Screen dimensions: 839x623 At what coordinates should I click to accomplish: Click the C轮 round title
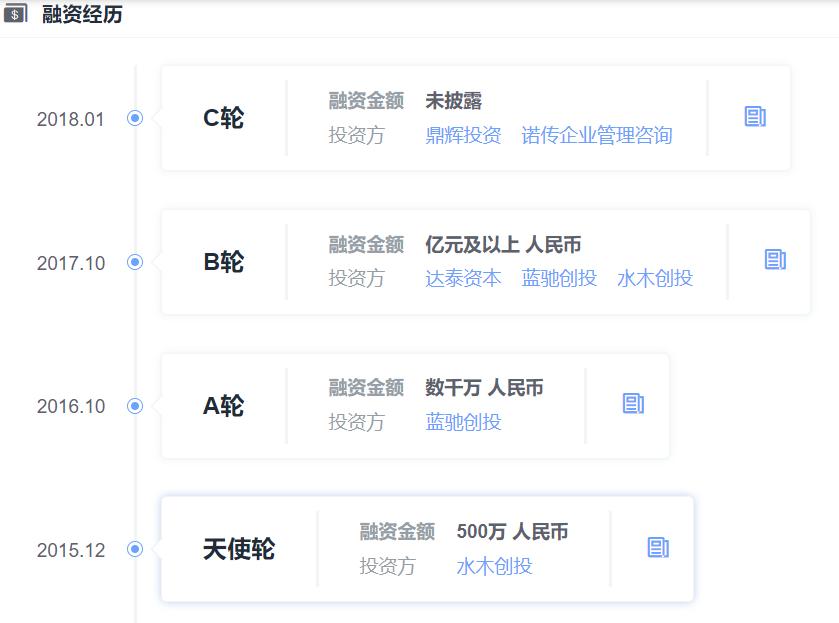click(x=223, y=118)
